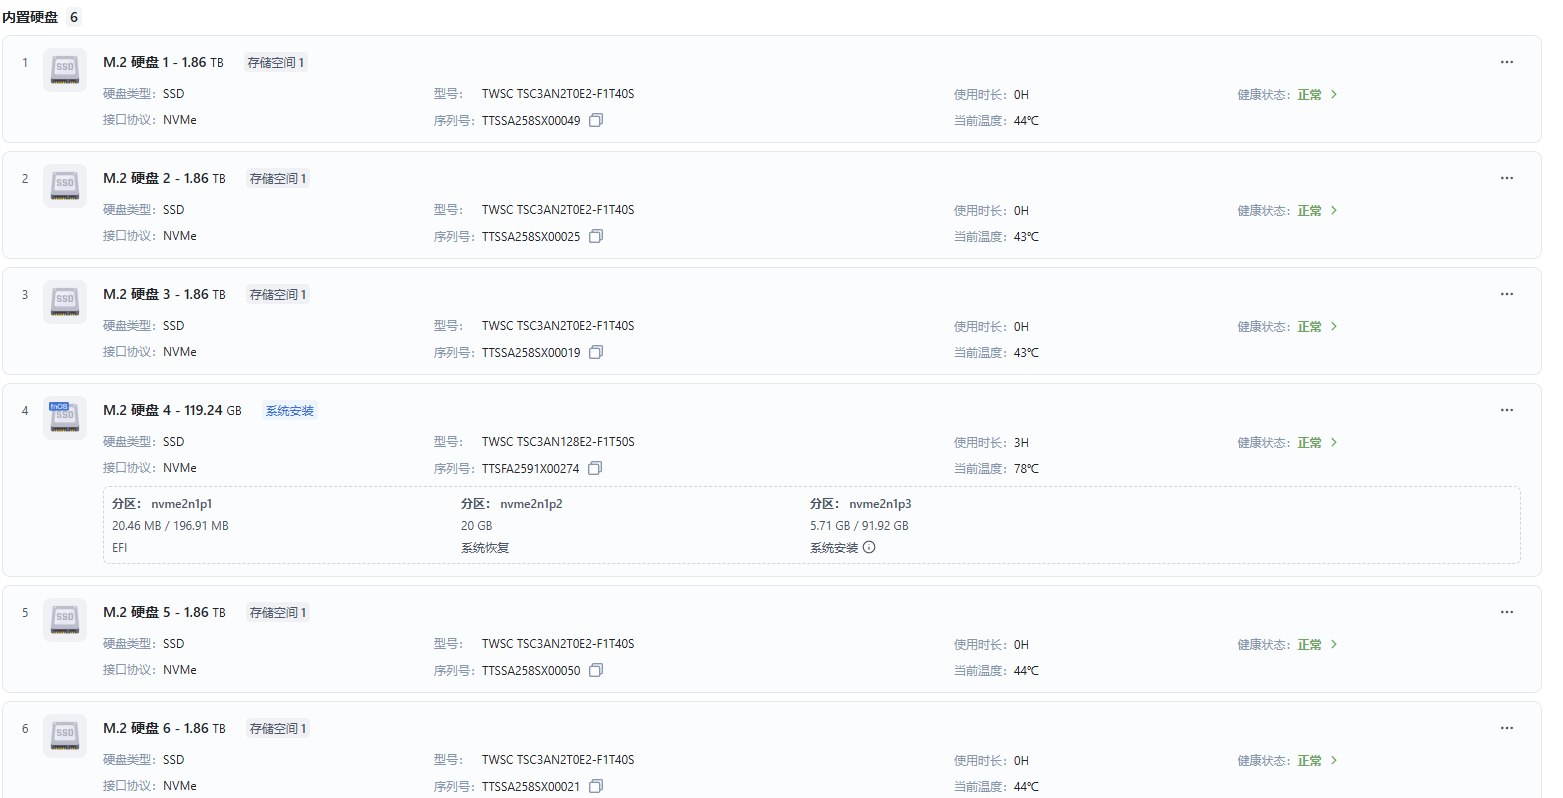
Task: View health status details of disk 5
Action: pos(1334,645)
